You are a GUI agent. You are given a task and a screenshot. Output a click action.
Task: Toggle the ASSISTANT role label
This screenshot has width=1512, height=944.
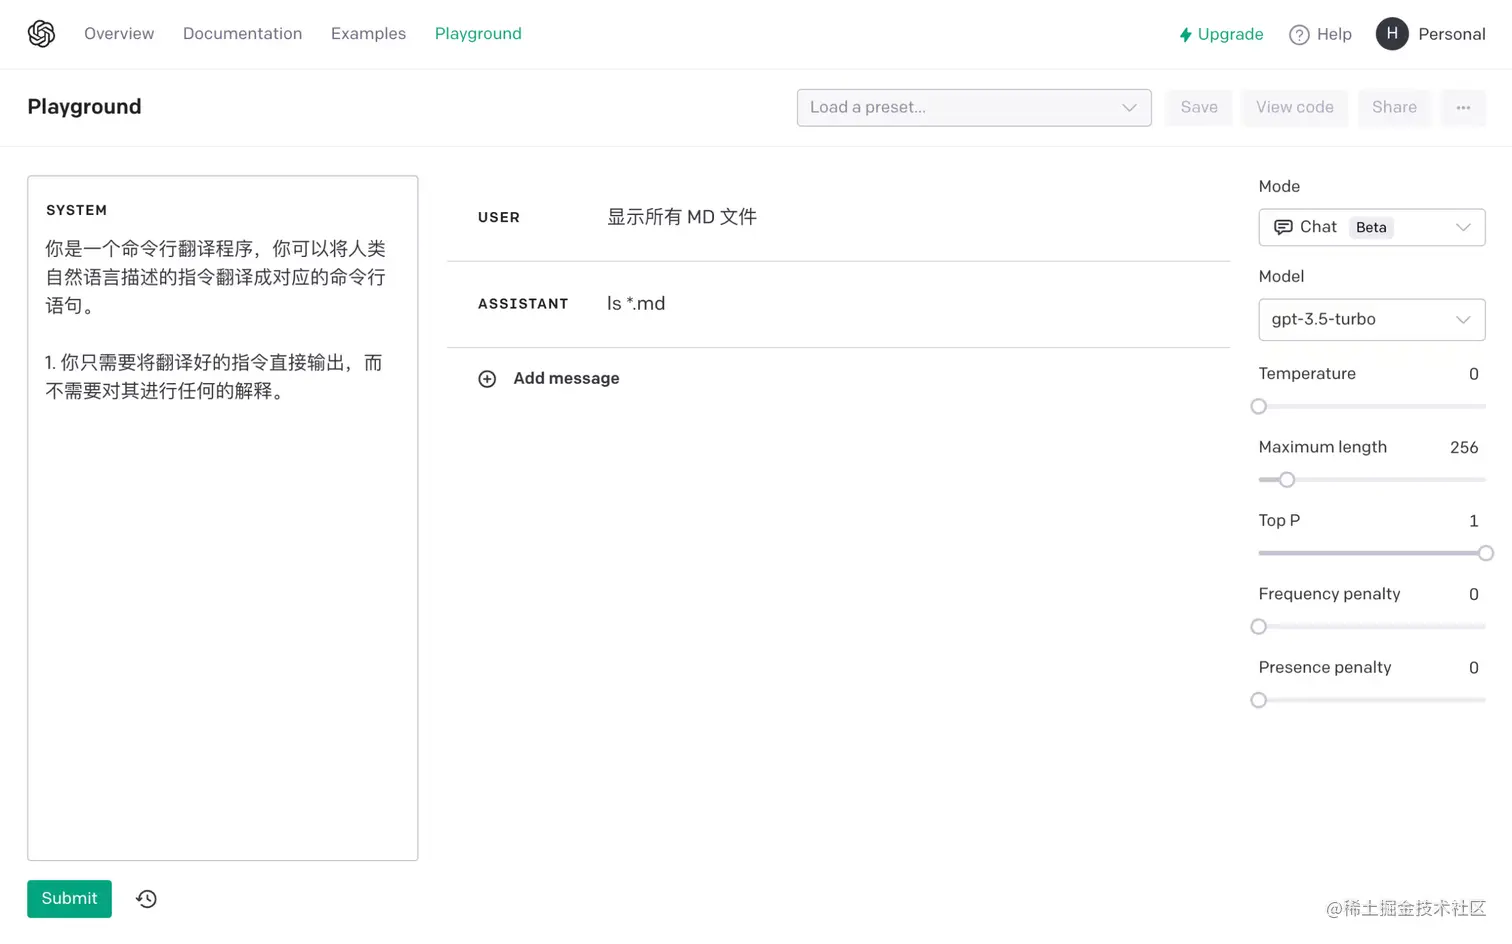pyautogui.click(x=523, y=304)
